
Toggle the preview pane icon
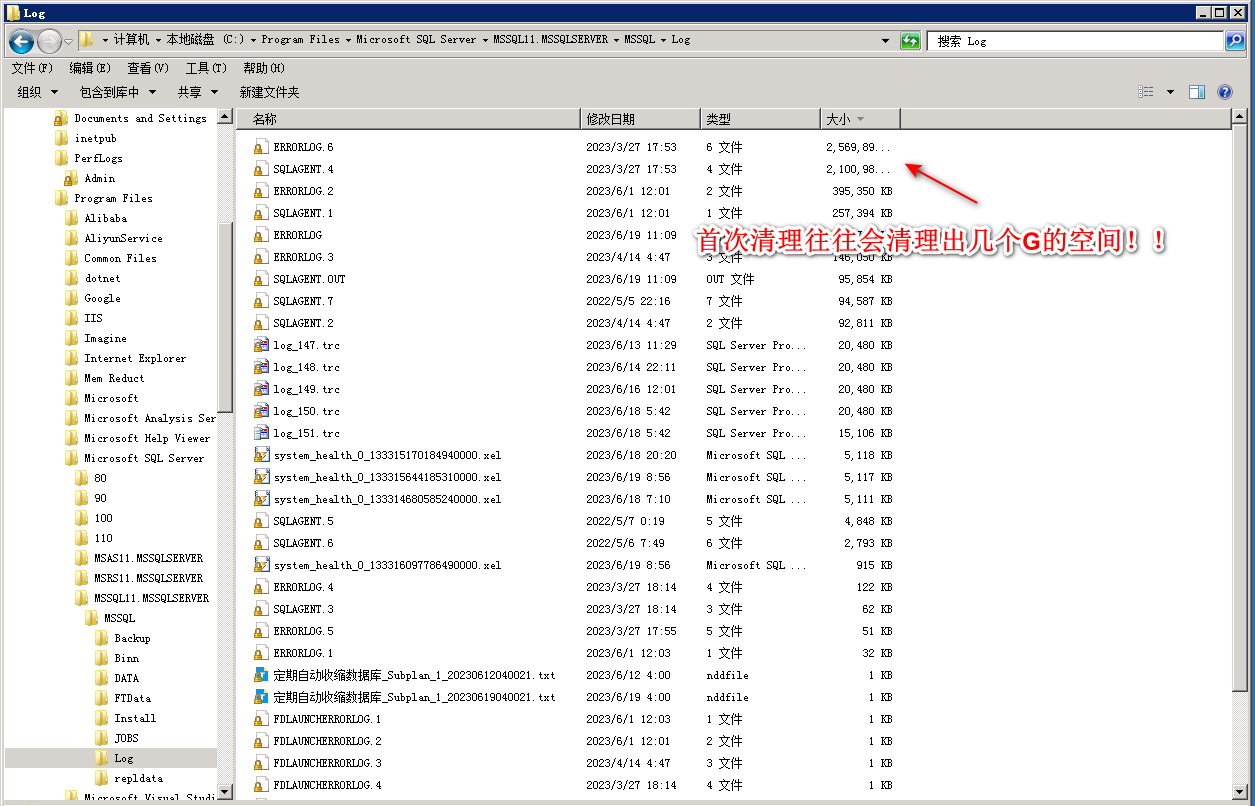[1197, 92]
